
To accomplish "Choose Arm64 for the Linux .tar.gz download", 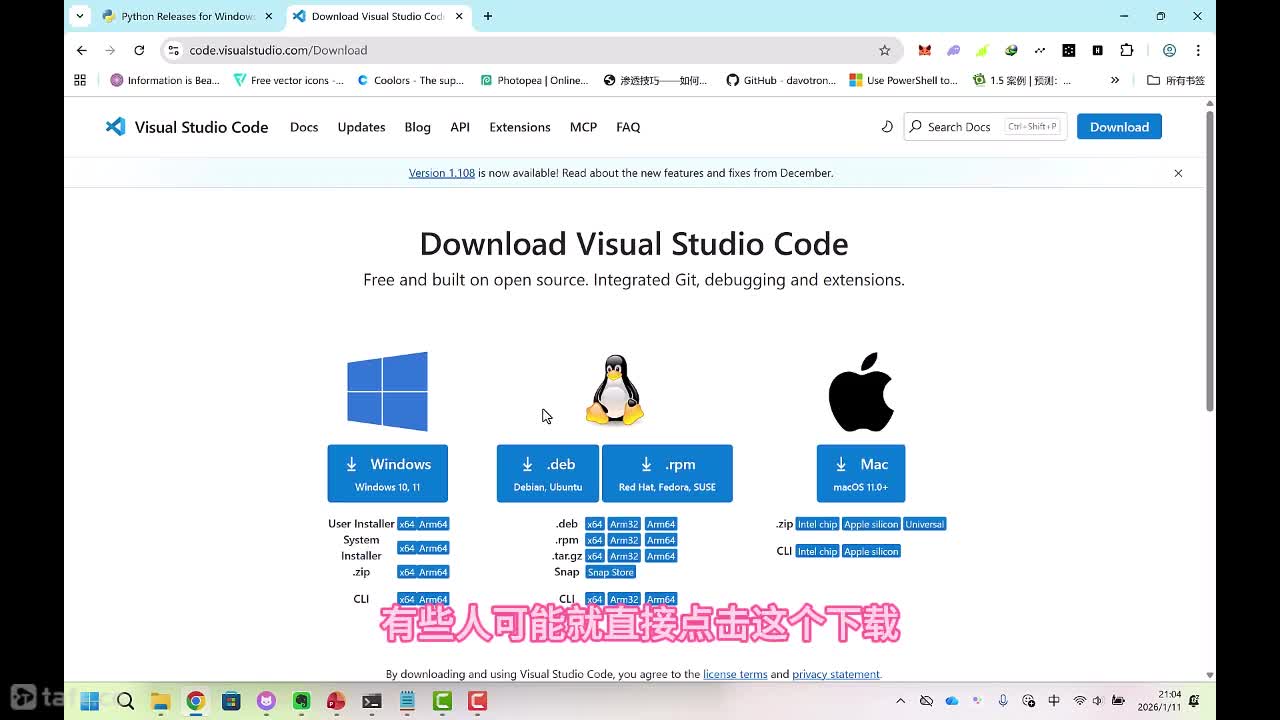I will 661,556.
